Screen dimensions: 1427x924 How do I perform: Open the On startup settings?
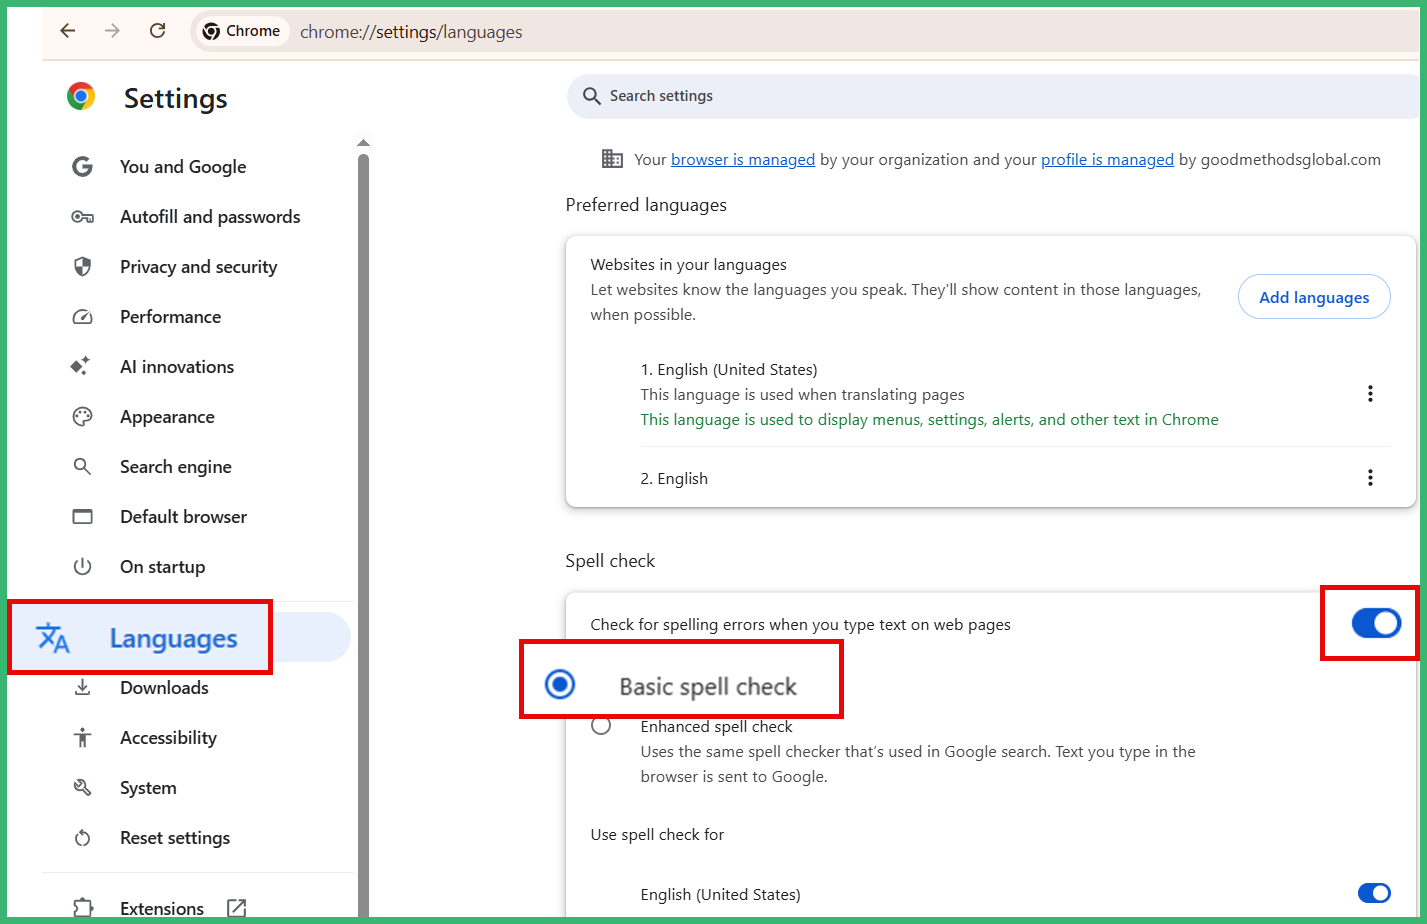pyautogui.click(x=162, y=566)
